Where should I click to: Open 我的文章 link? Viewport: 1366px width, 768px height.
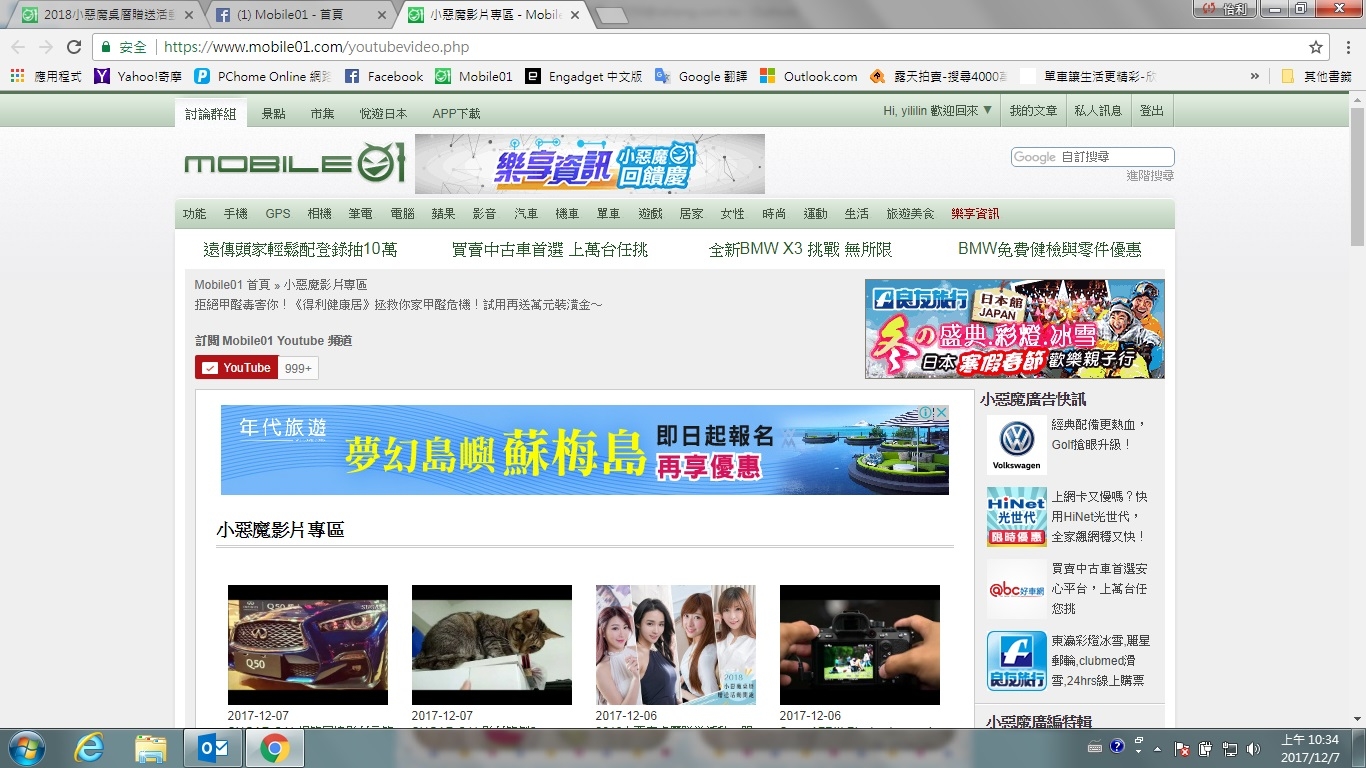1033,111
